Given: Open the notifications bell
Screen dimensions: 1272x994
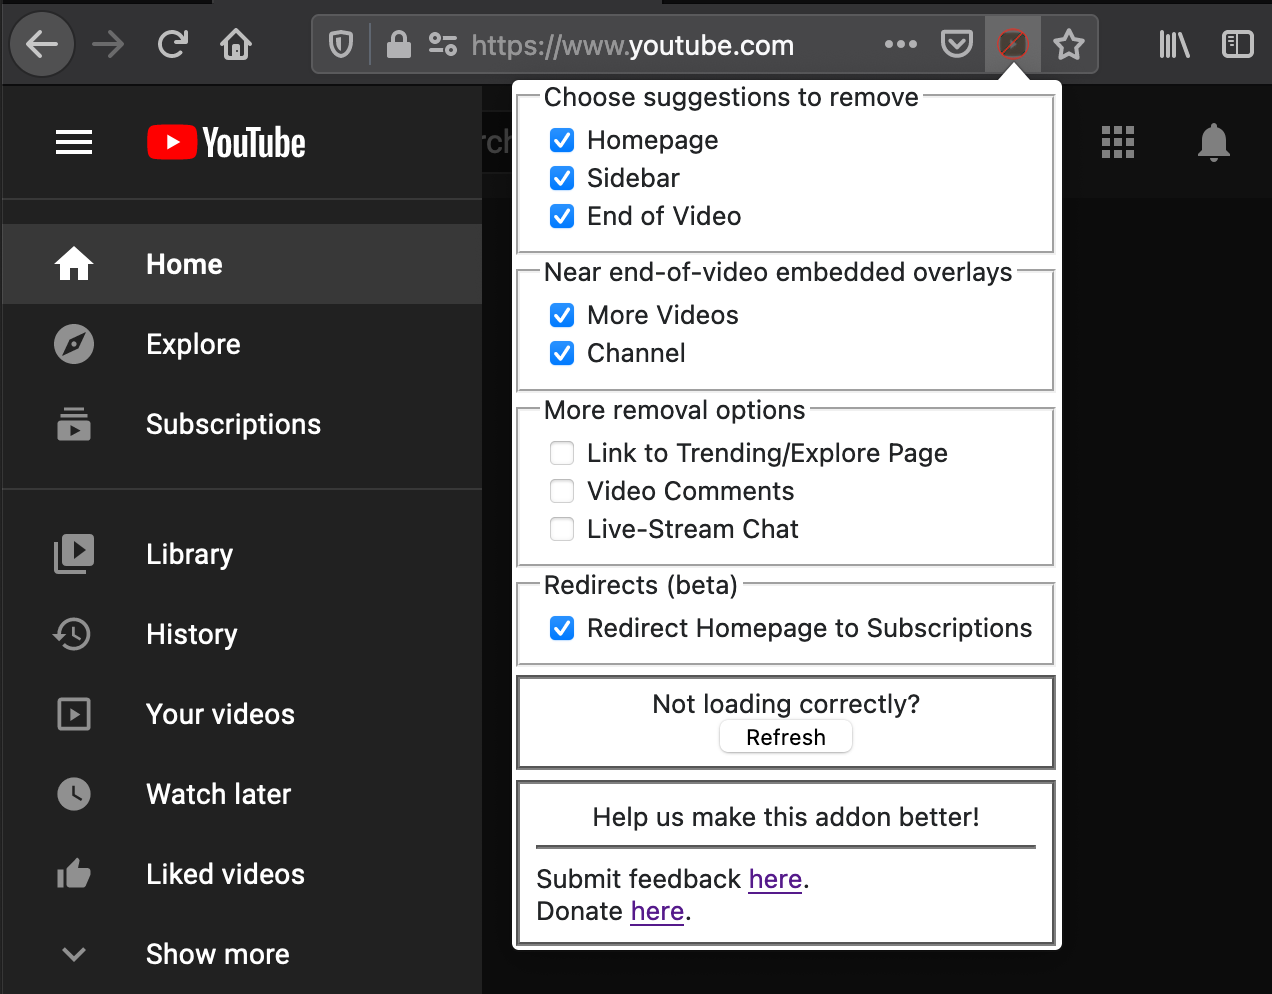Looking at the screenshot, I should pos(1213,143).
